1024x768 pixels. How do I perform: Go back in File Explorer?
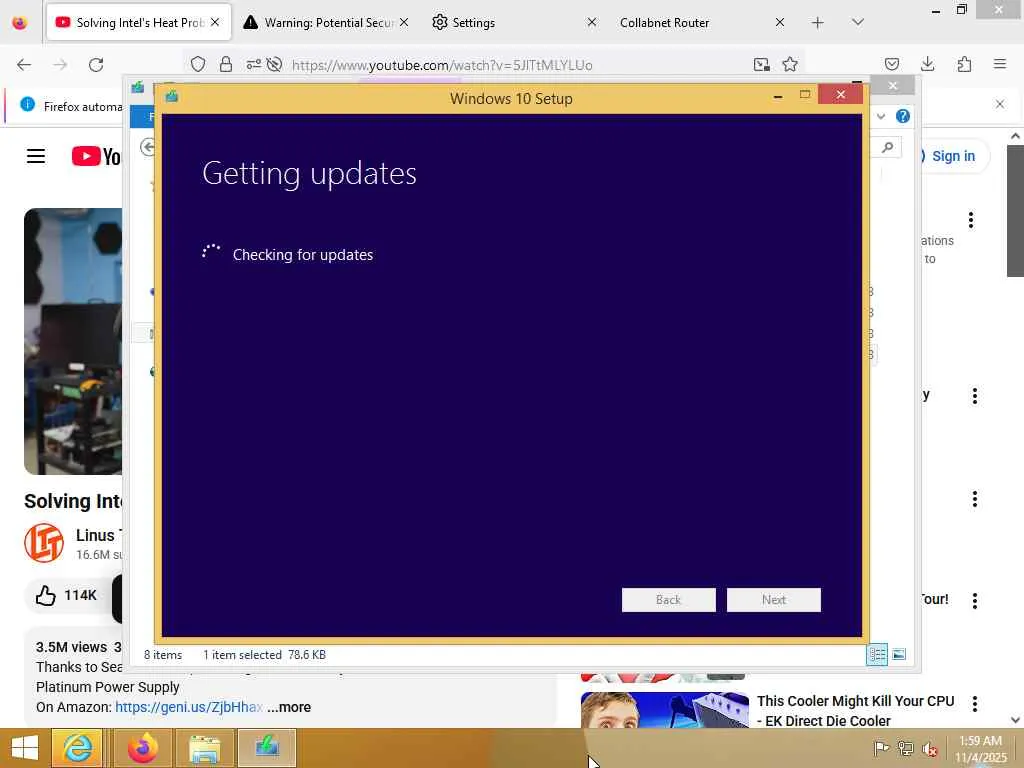[148, 147]
